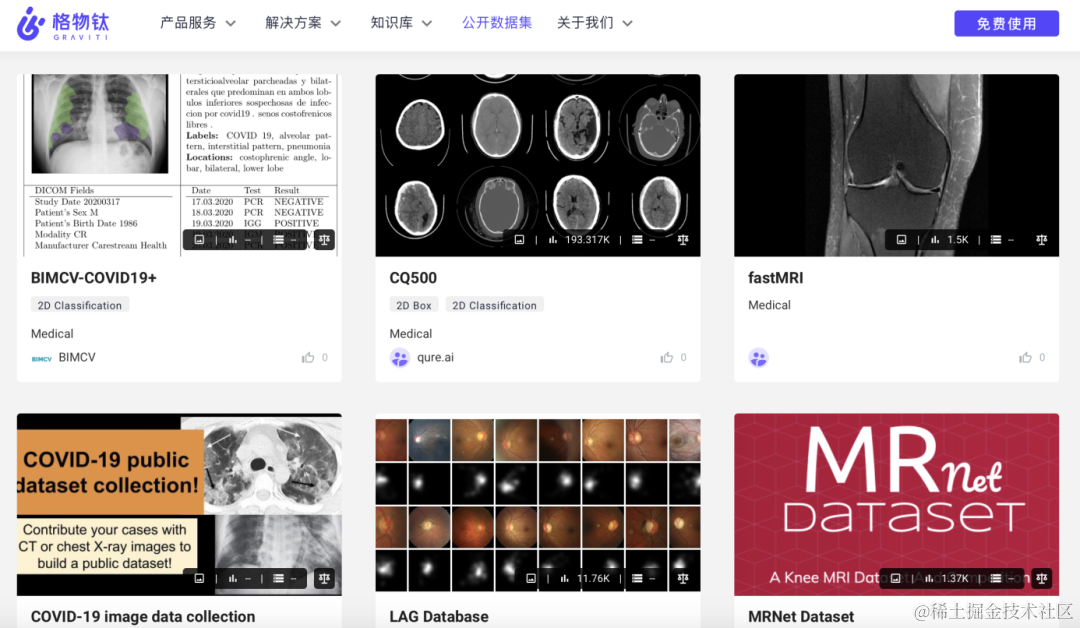The height and width of the screenshot is (628, 1080).
Task: Open the fastMRI dataset title
Action: tap(776, 278)
